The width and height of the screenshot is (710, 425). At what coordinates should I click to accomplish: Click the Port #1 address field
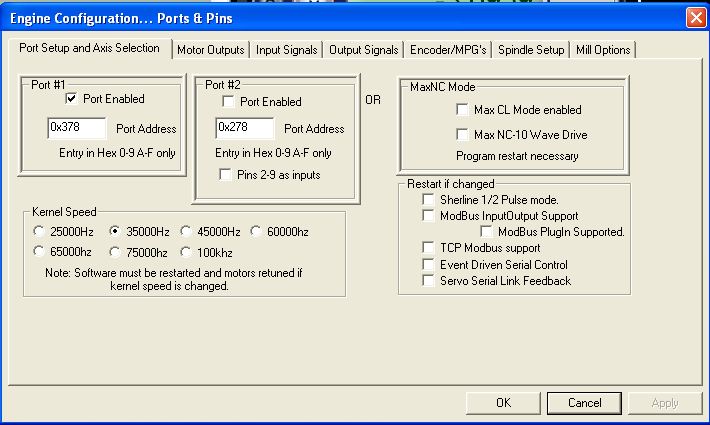coord(76,129)
